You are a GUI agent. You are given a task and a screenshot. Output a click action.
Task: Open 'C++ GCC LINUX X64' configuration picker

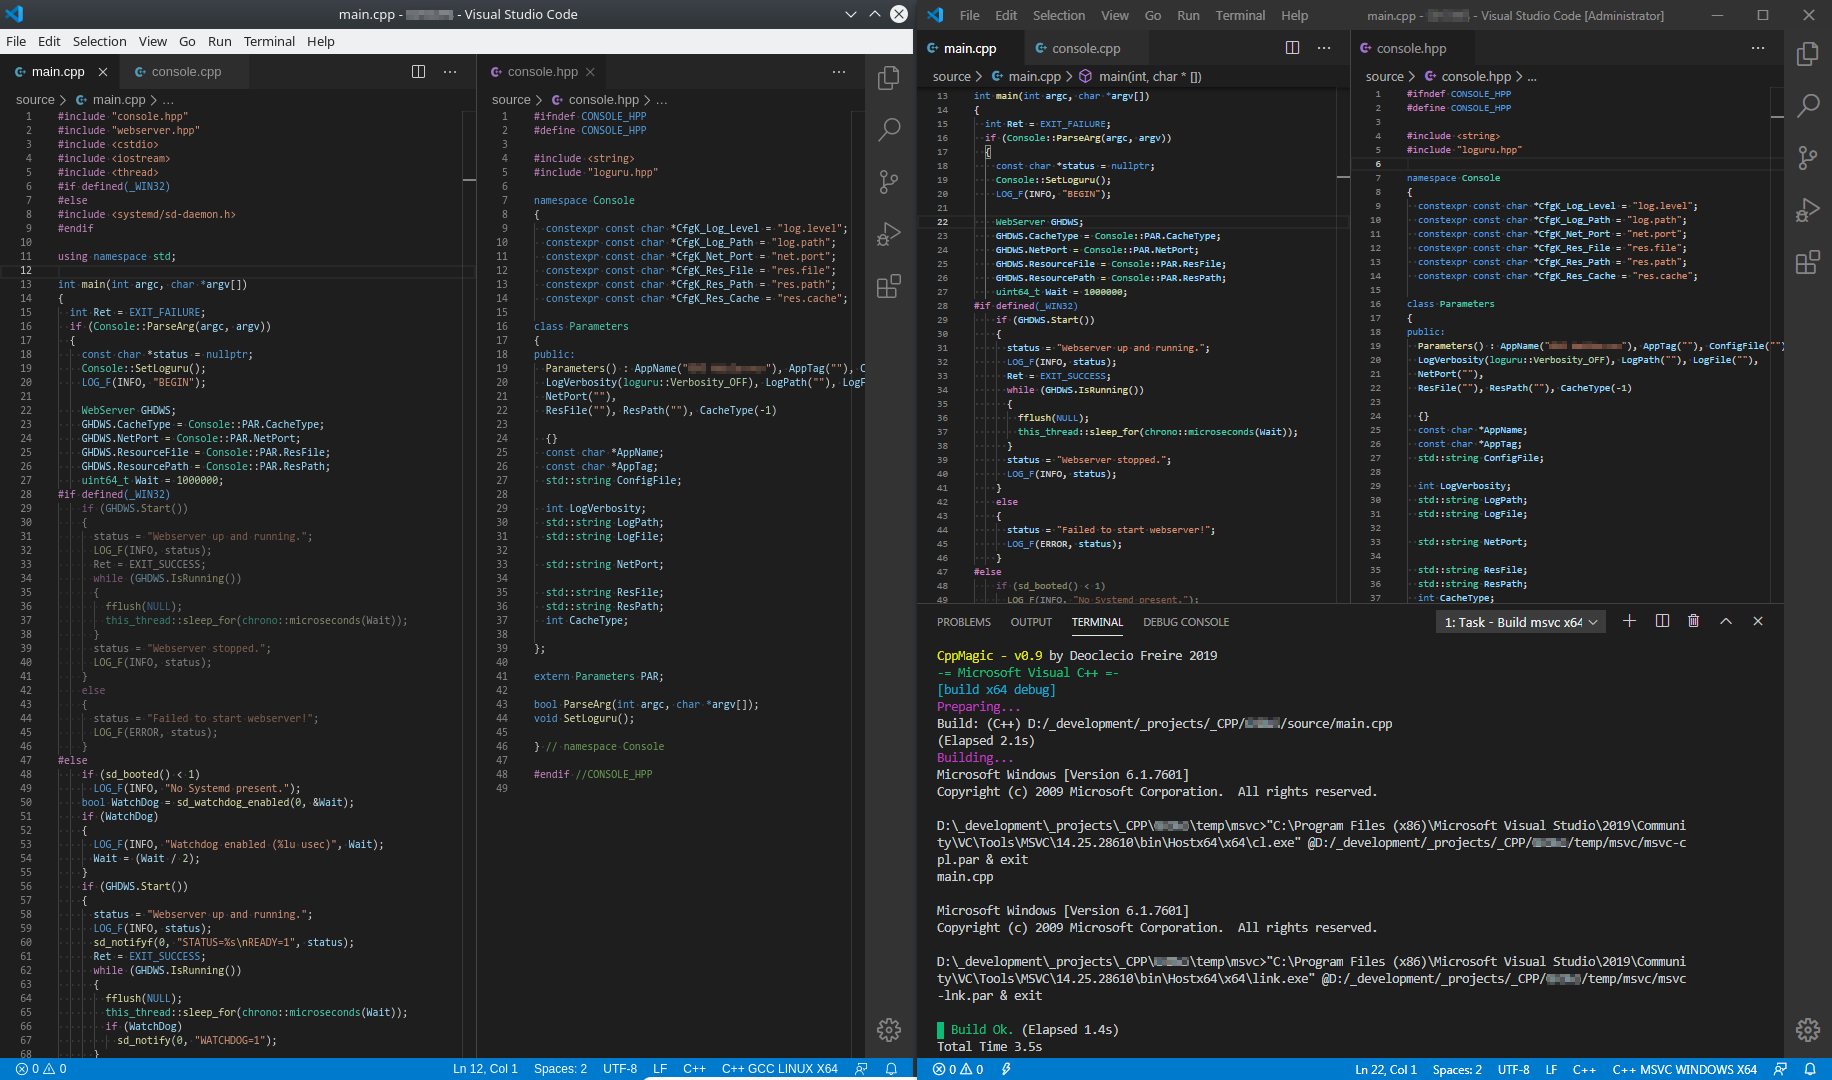pyautogui.click(x=779, y=1069)
